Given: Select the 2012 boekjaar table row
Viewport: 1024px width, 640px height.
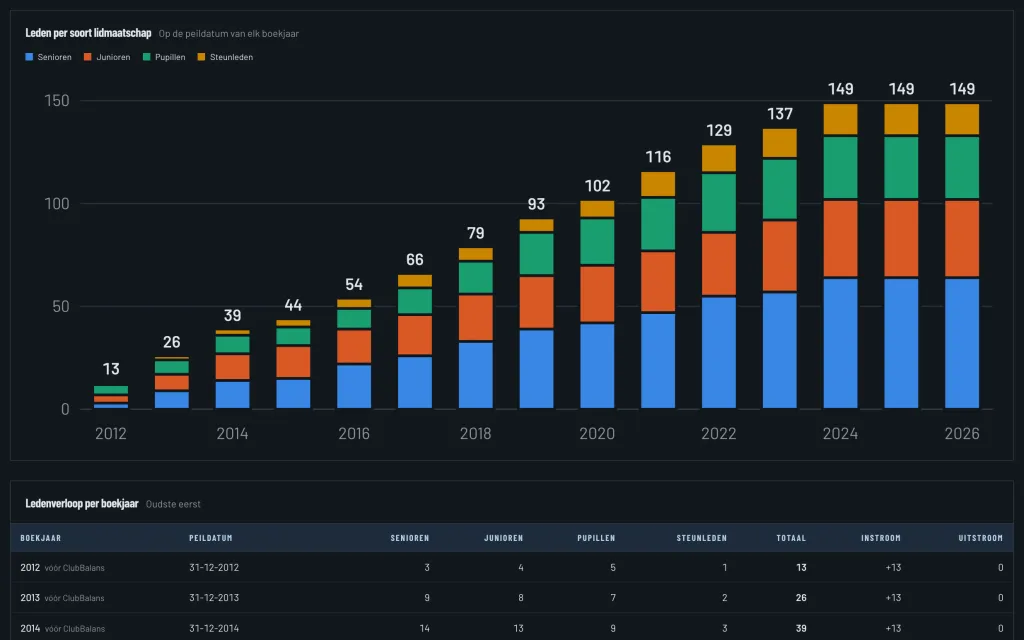Looking at the screenshot, I should click(x=512, y=568).
